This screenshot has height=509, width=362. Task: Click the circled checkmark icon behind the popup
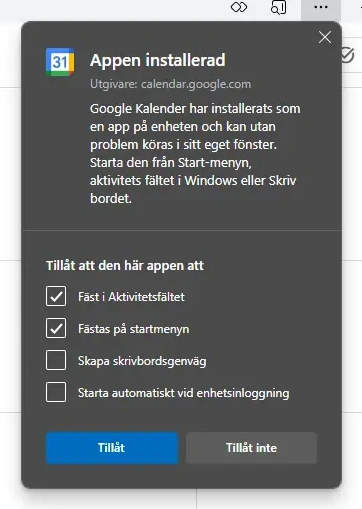click(348, 55)
